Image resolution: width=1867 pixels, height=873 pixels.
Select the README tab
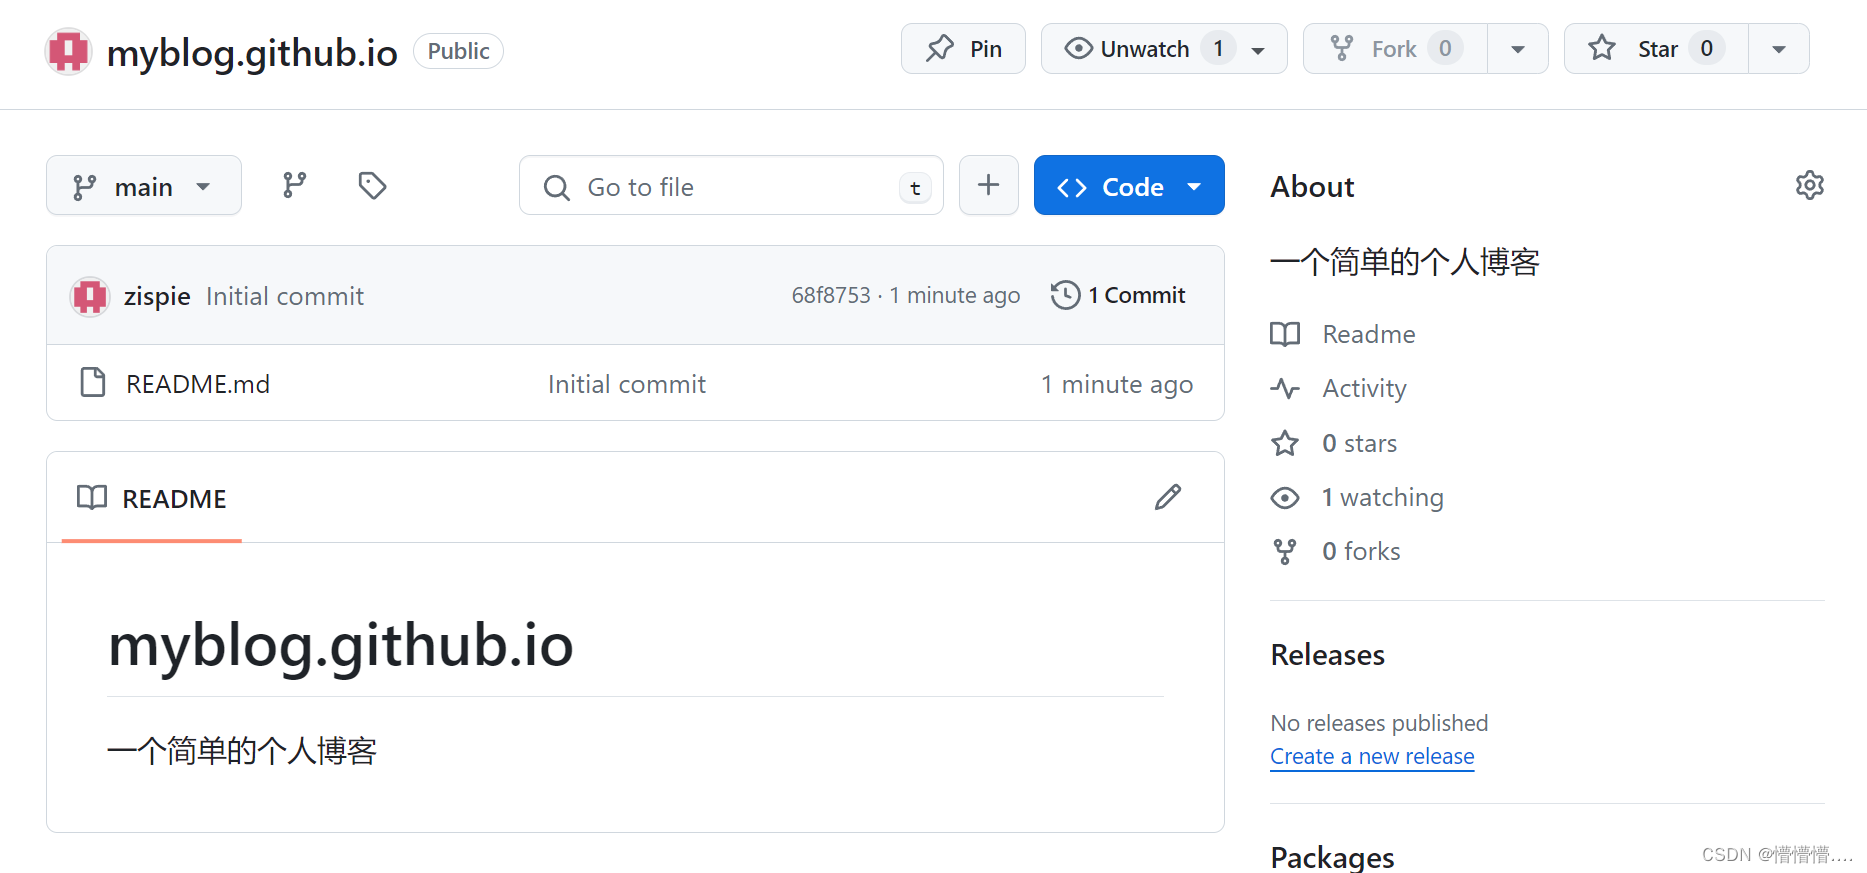(152, 498)
